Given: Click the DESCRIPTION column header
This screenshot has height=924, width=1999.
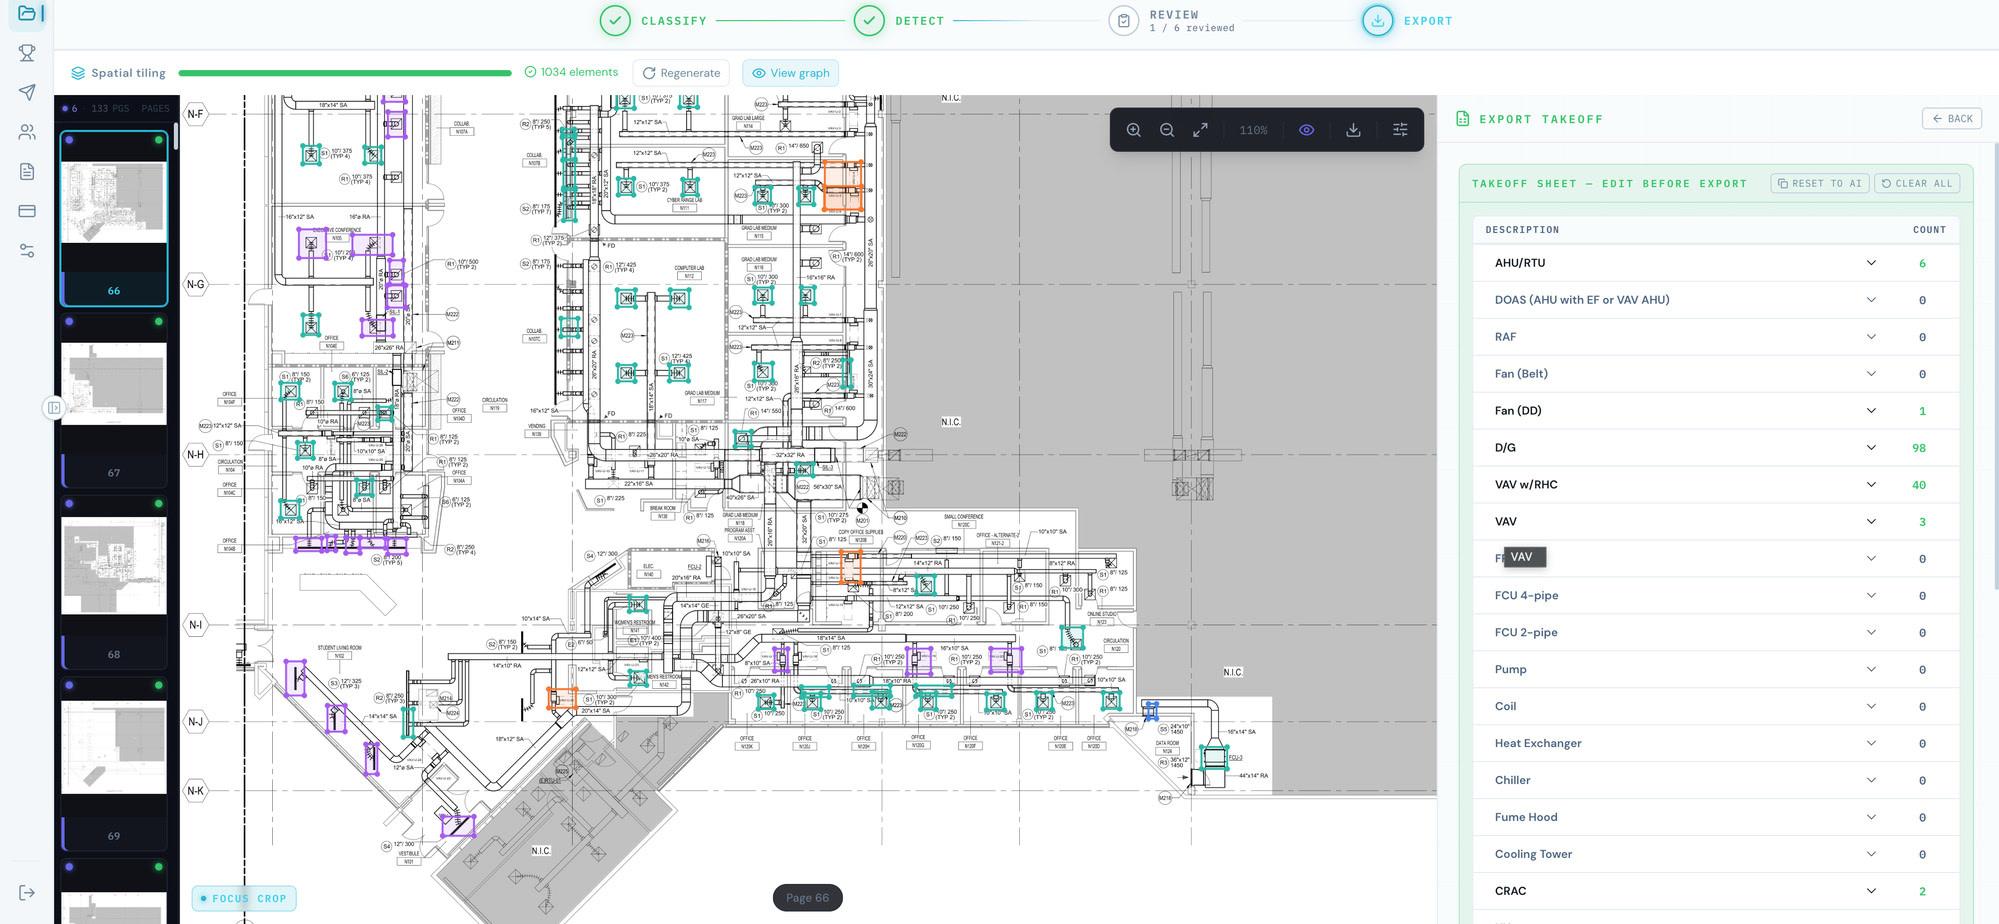Looking at the screenshot, I should click(x=1522, y=230).
